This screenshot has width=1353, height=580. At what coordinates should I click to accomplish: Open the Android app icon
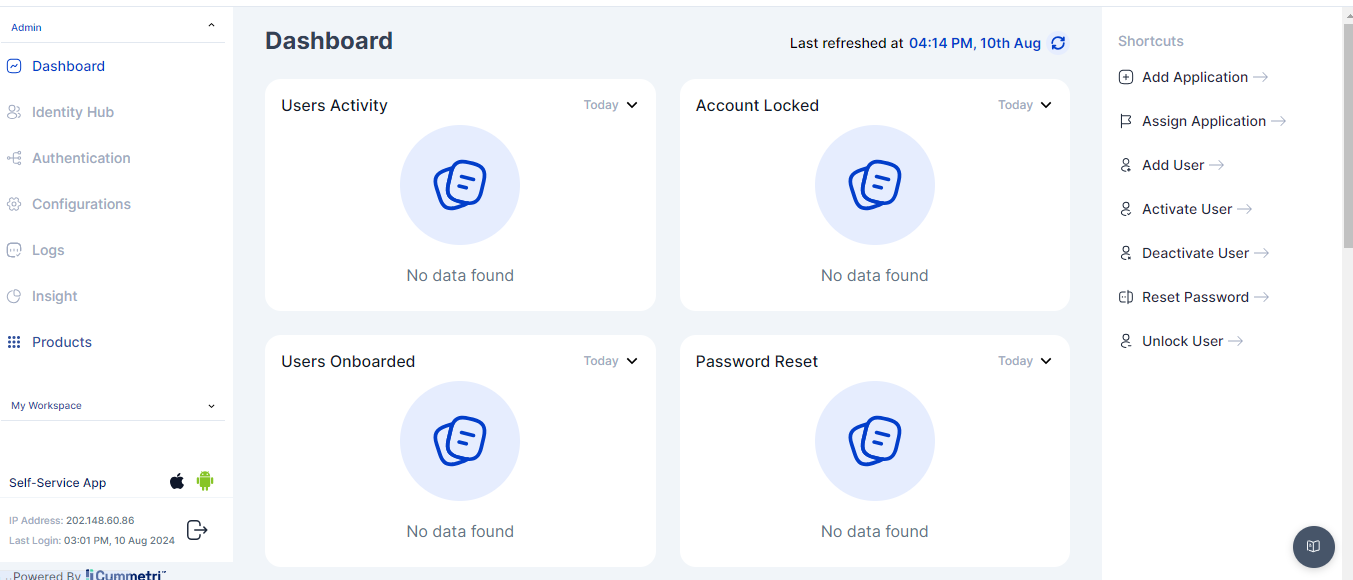(x=205, y=481)
